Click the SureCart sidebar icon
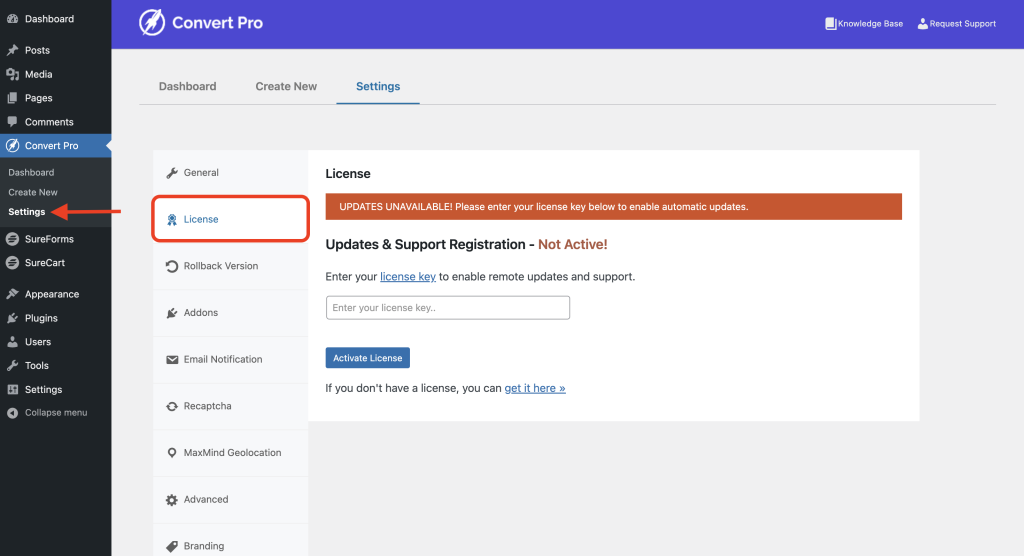The image size is (1024, 556). pos(12,263)
